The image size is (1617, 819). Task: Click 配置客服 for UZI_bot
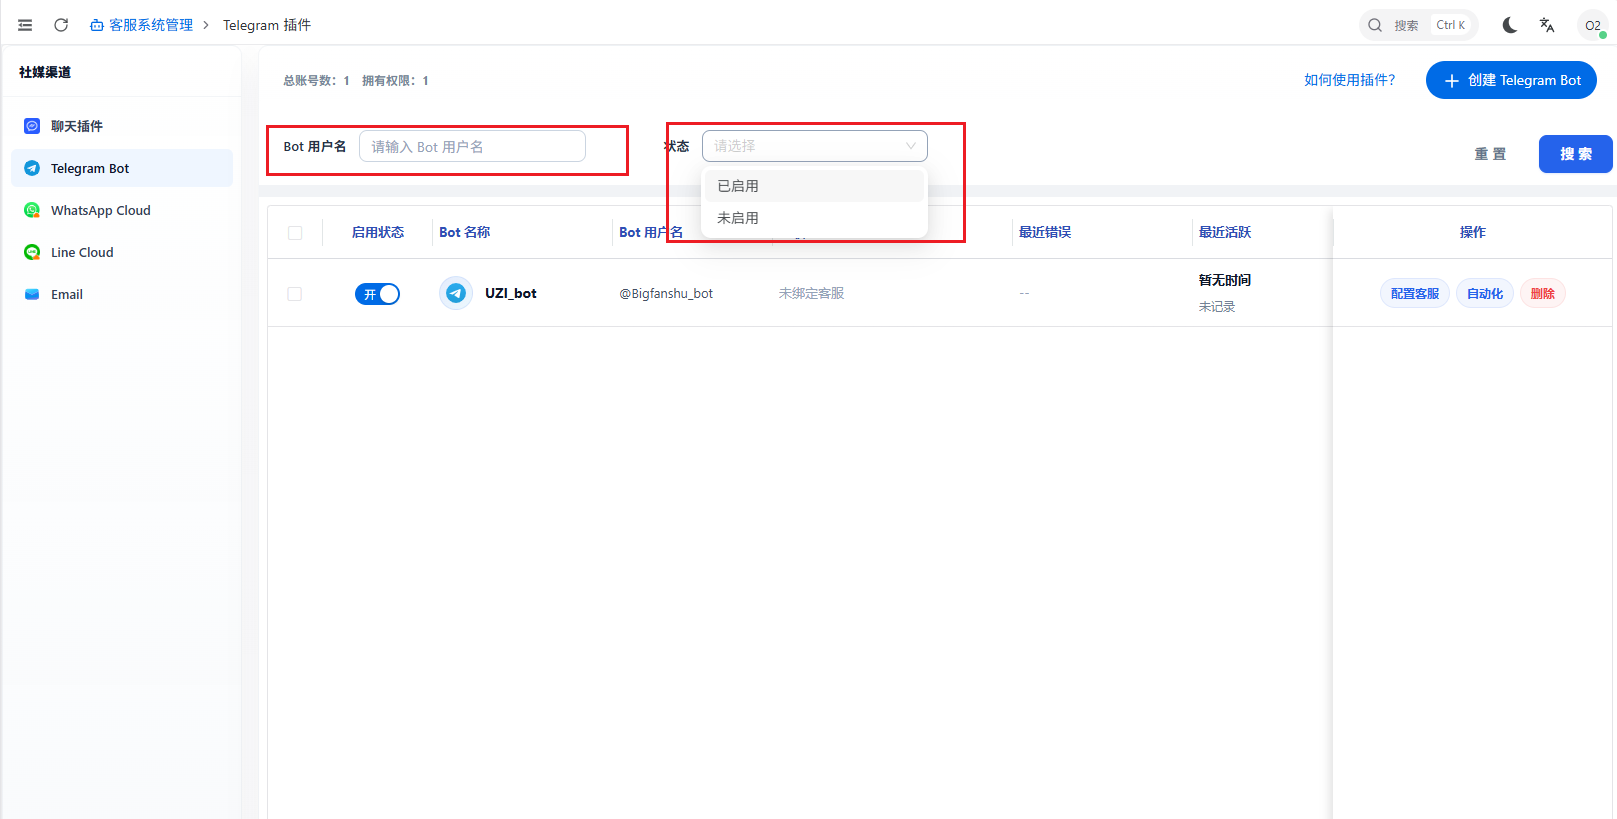pos(1414,293)
